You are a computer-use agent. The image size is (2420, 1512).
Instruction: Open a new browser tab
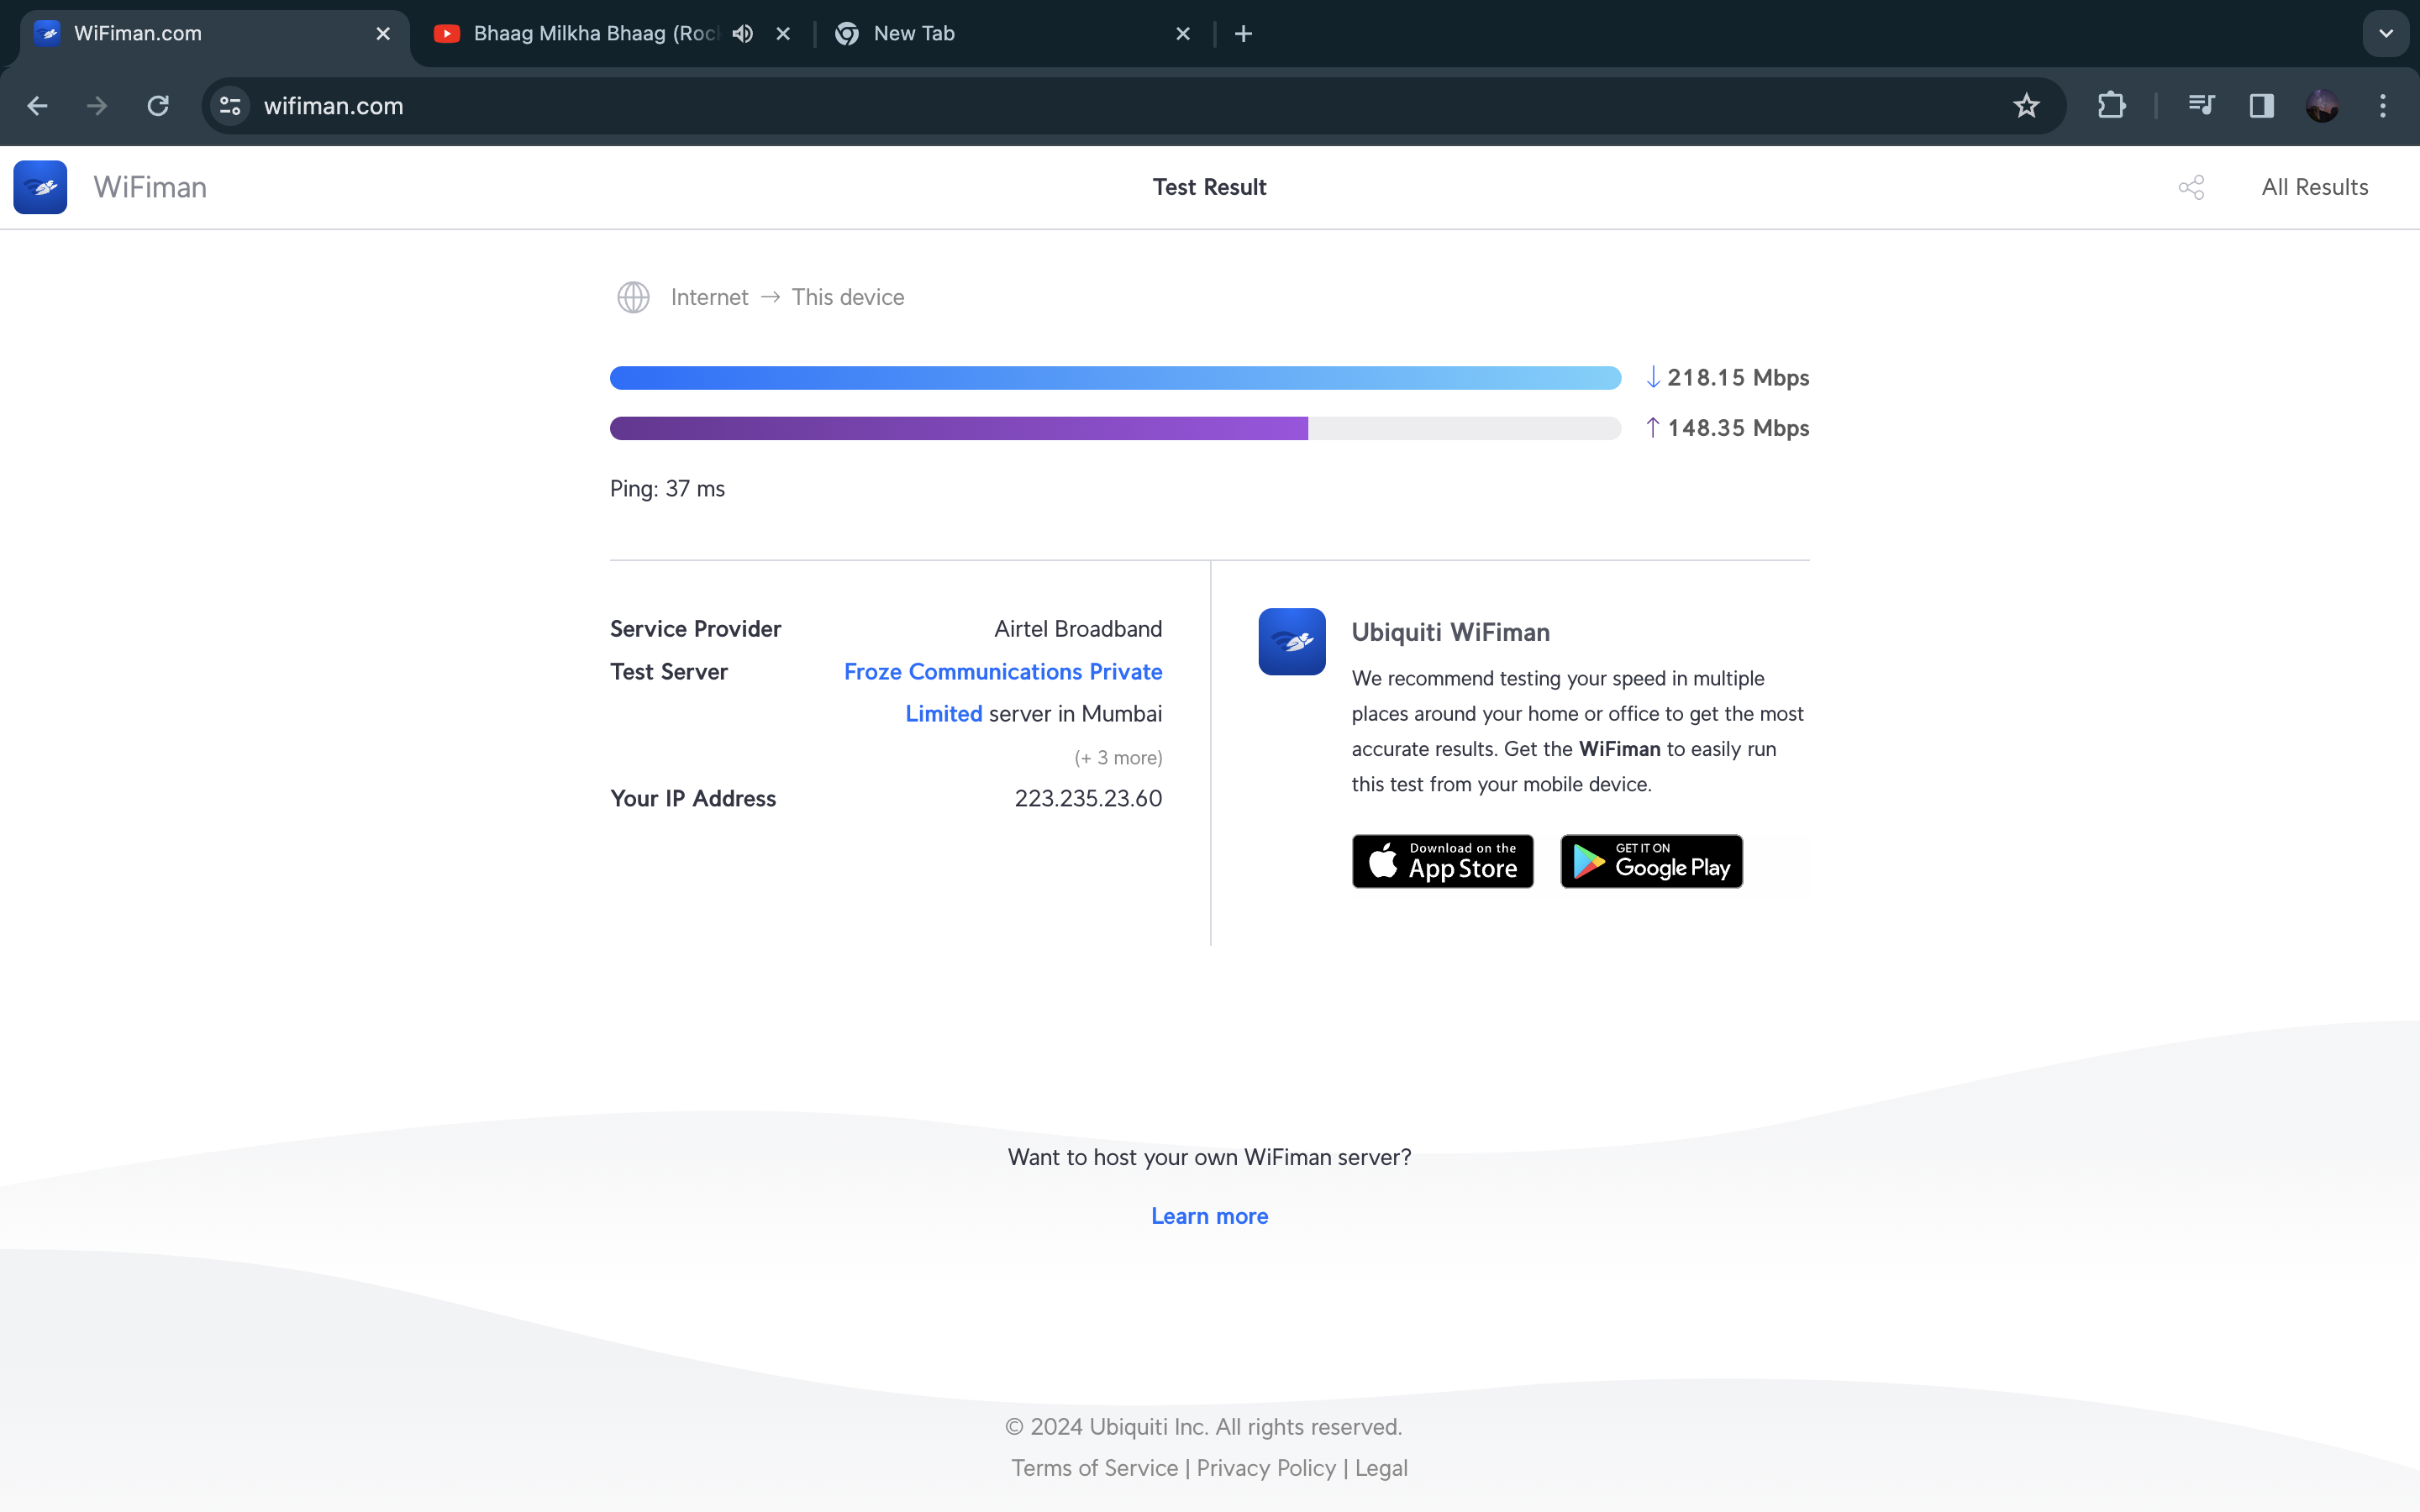(x=1243, y=34)
